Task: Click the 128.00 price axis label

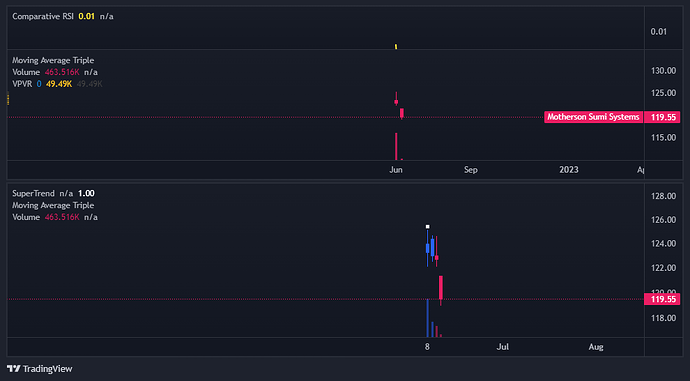Action: click(x=663, y=196)
